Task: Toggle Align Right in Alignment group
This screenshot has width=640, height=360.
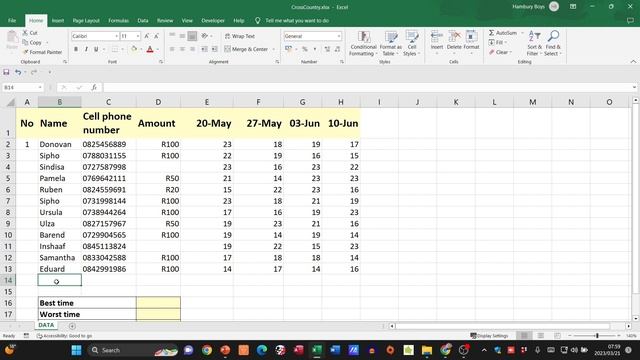Action: (192, 49)
